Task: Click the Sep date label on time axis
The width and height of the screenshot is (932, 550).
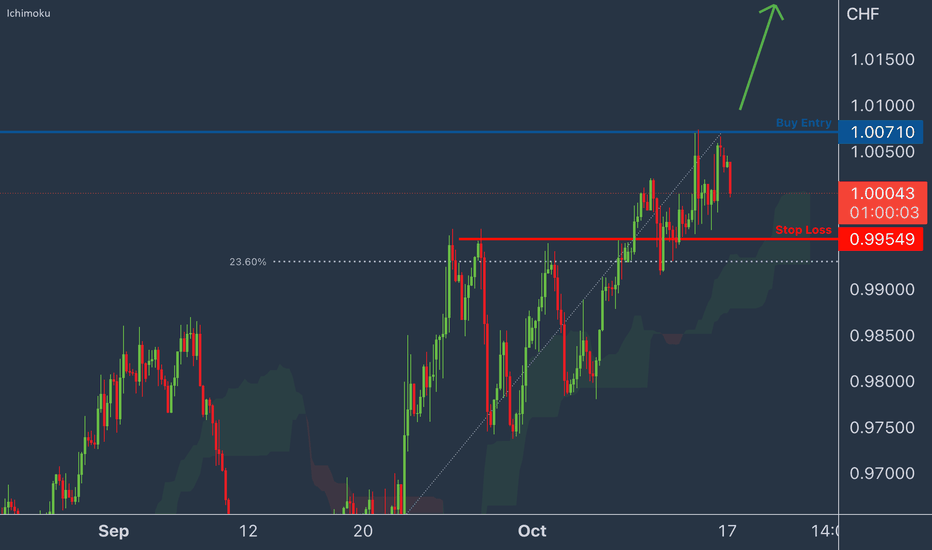Action: [114, 531]
